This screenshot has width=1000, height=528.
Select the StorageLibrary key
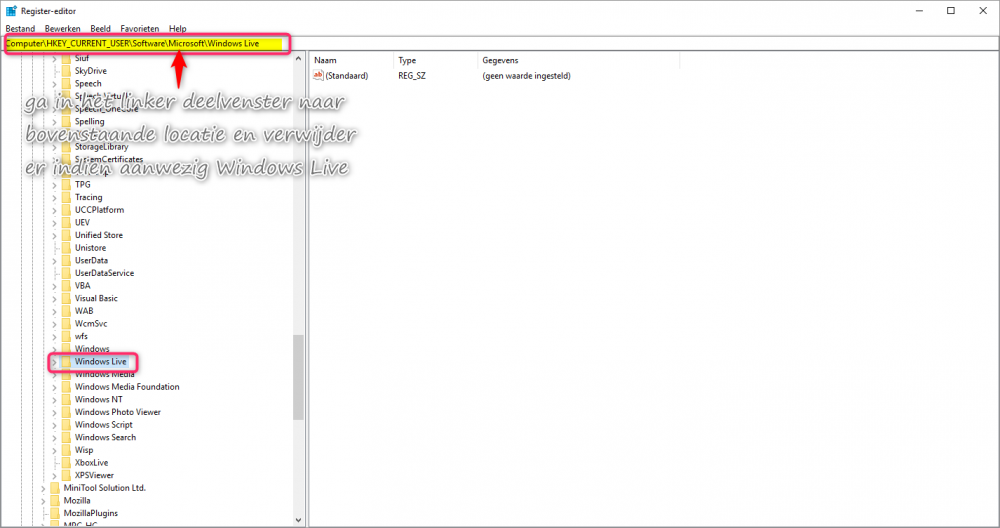(101, 147)
